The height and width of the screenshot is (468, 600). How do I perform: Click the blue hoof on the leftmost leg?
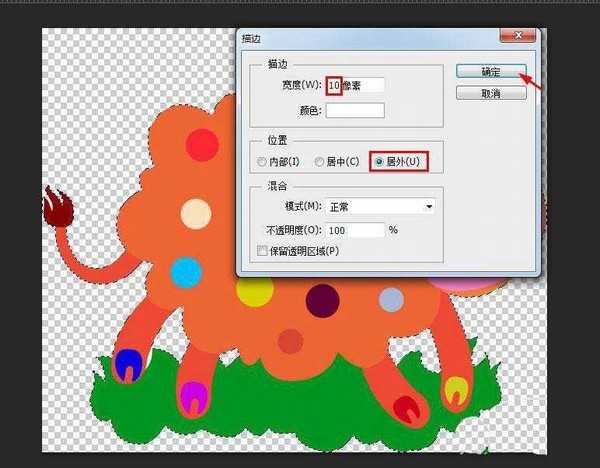point(128,365)
